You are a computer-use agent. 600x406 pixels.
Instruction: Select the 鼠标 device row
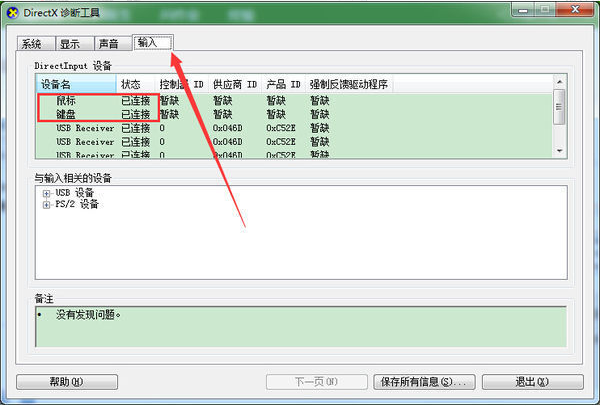[x=65, y=101]
